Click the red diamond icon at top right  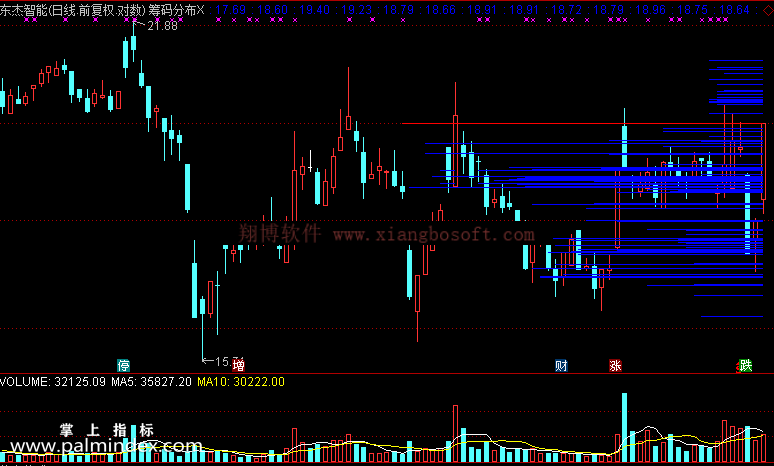pos(769,9)
